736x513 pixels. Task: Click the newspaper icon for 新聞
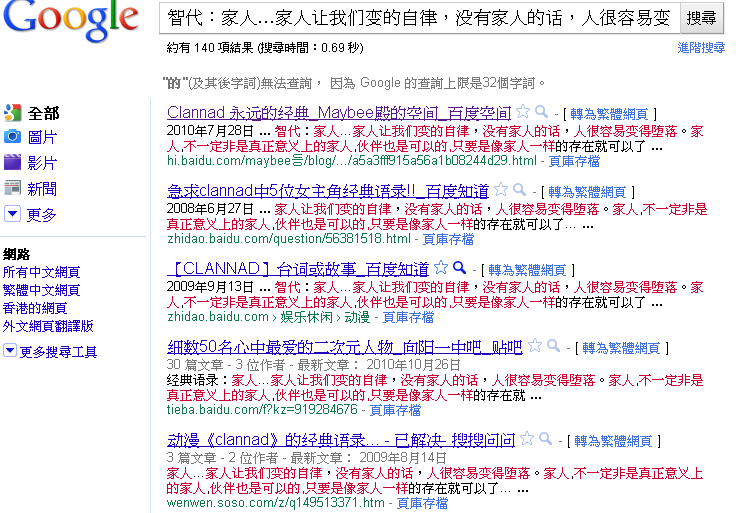13,188
